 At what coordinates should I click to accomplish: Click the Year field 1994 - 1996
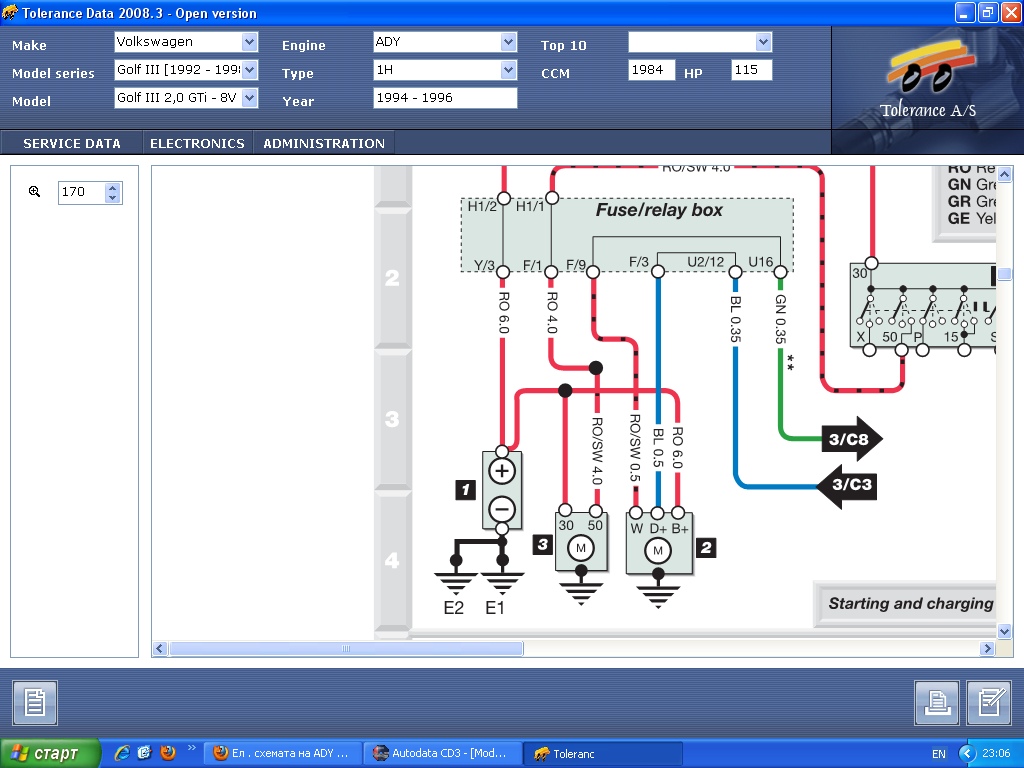(x=445, y=98)
